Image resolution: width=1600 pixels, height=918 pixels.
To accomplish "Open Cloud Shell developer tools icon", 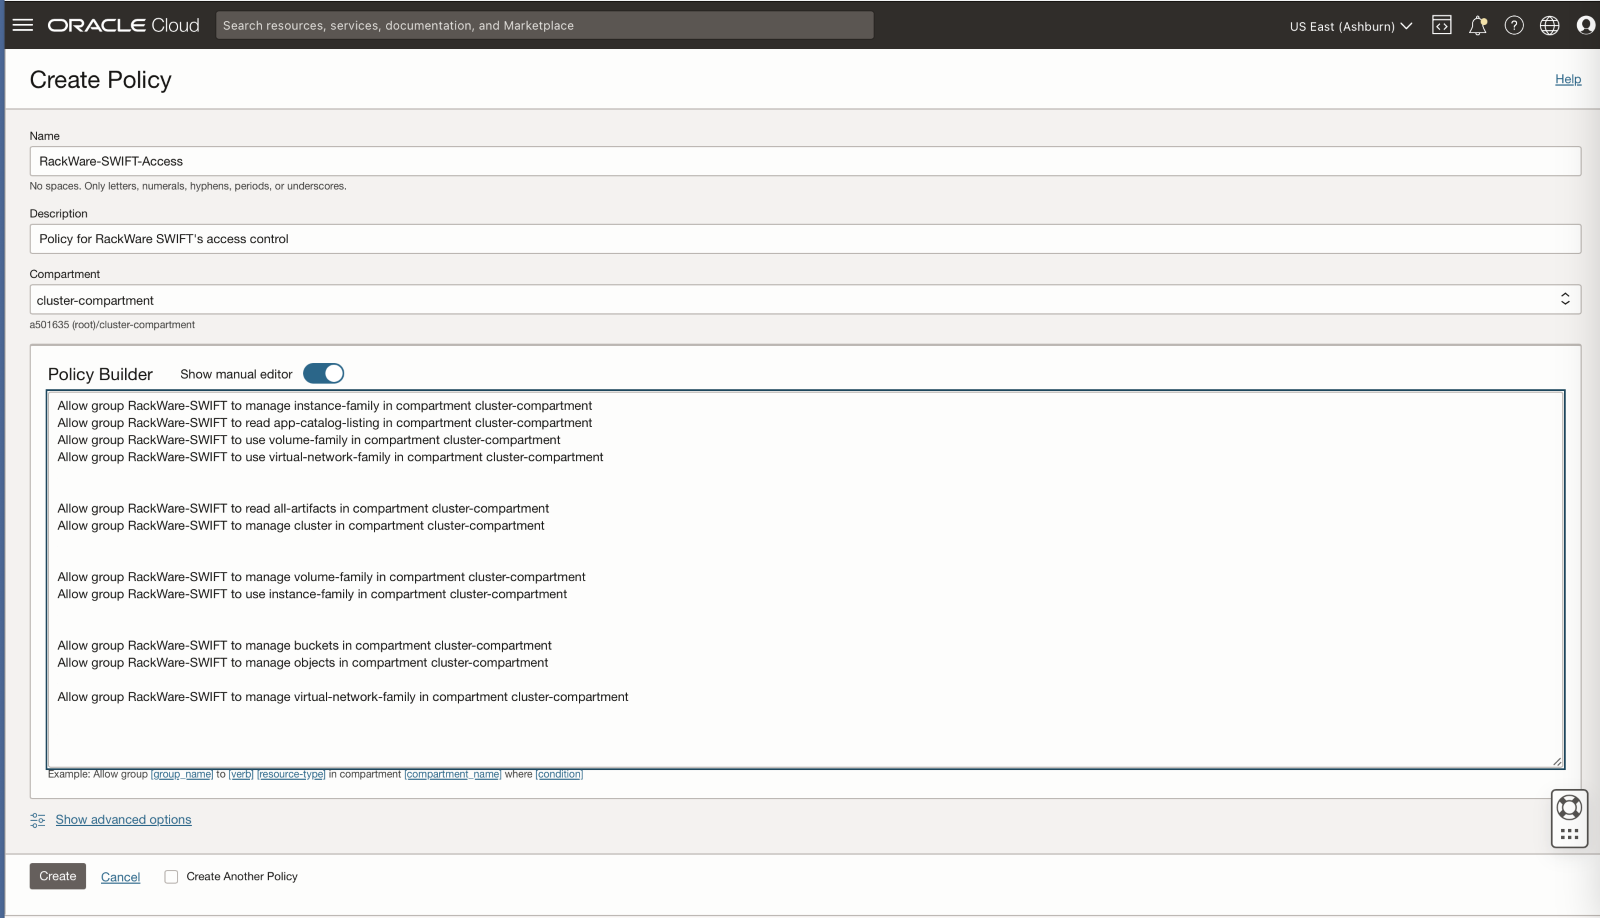I will [1442, 25].
